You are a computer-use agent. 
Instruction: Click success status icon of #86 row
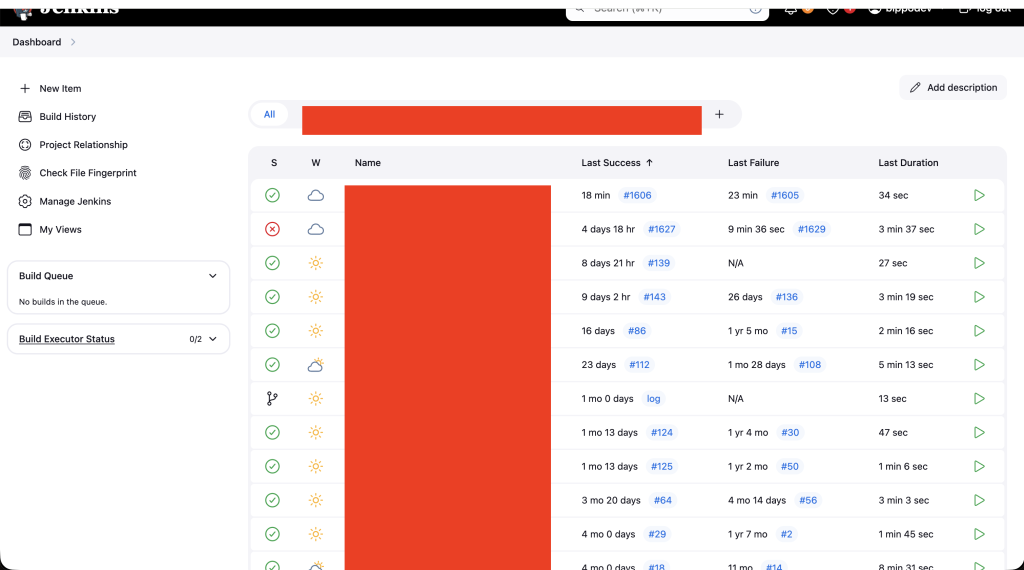point(272,331)
